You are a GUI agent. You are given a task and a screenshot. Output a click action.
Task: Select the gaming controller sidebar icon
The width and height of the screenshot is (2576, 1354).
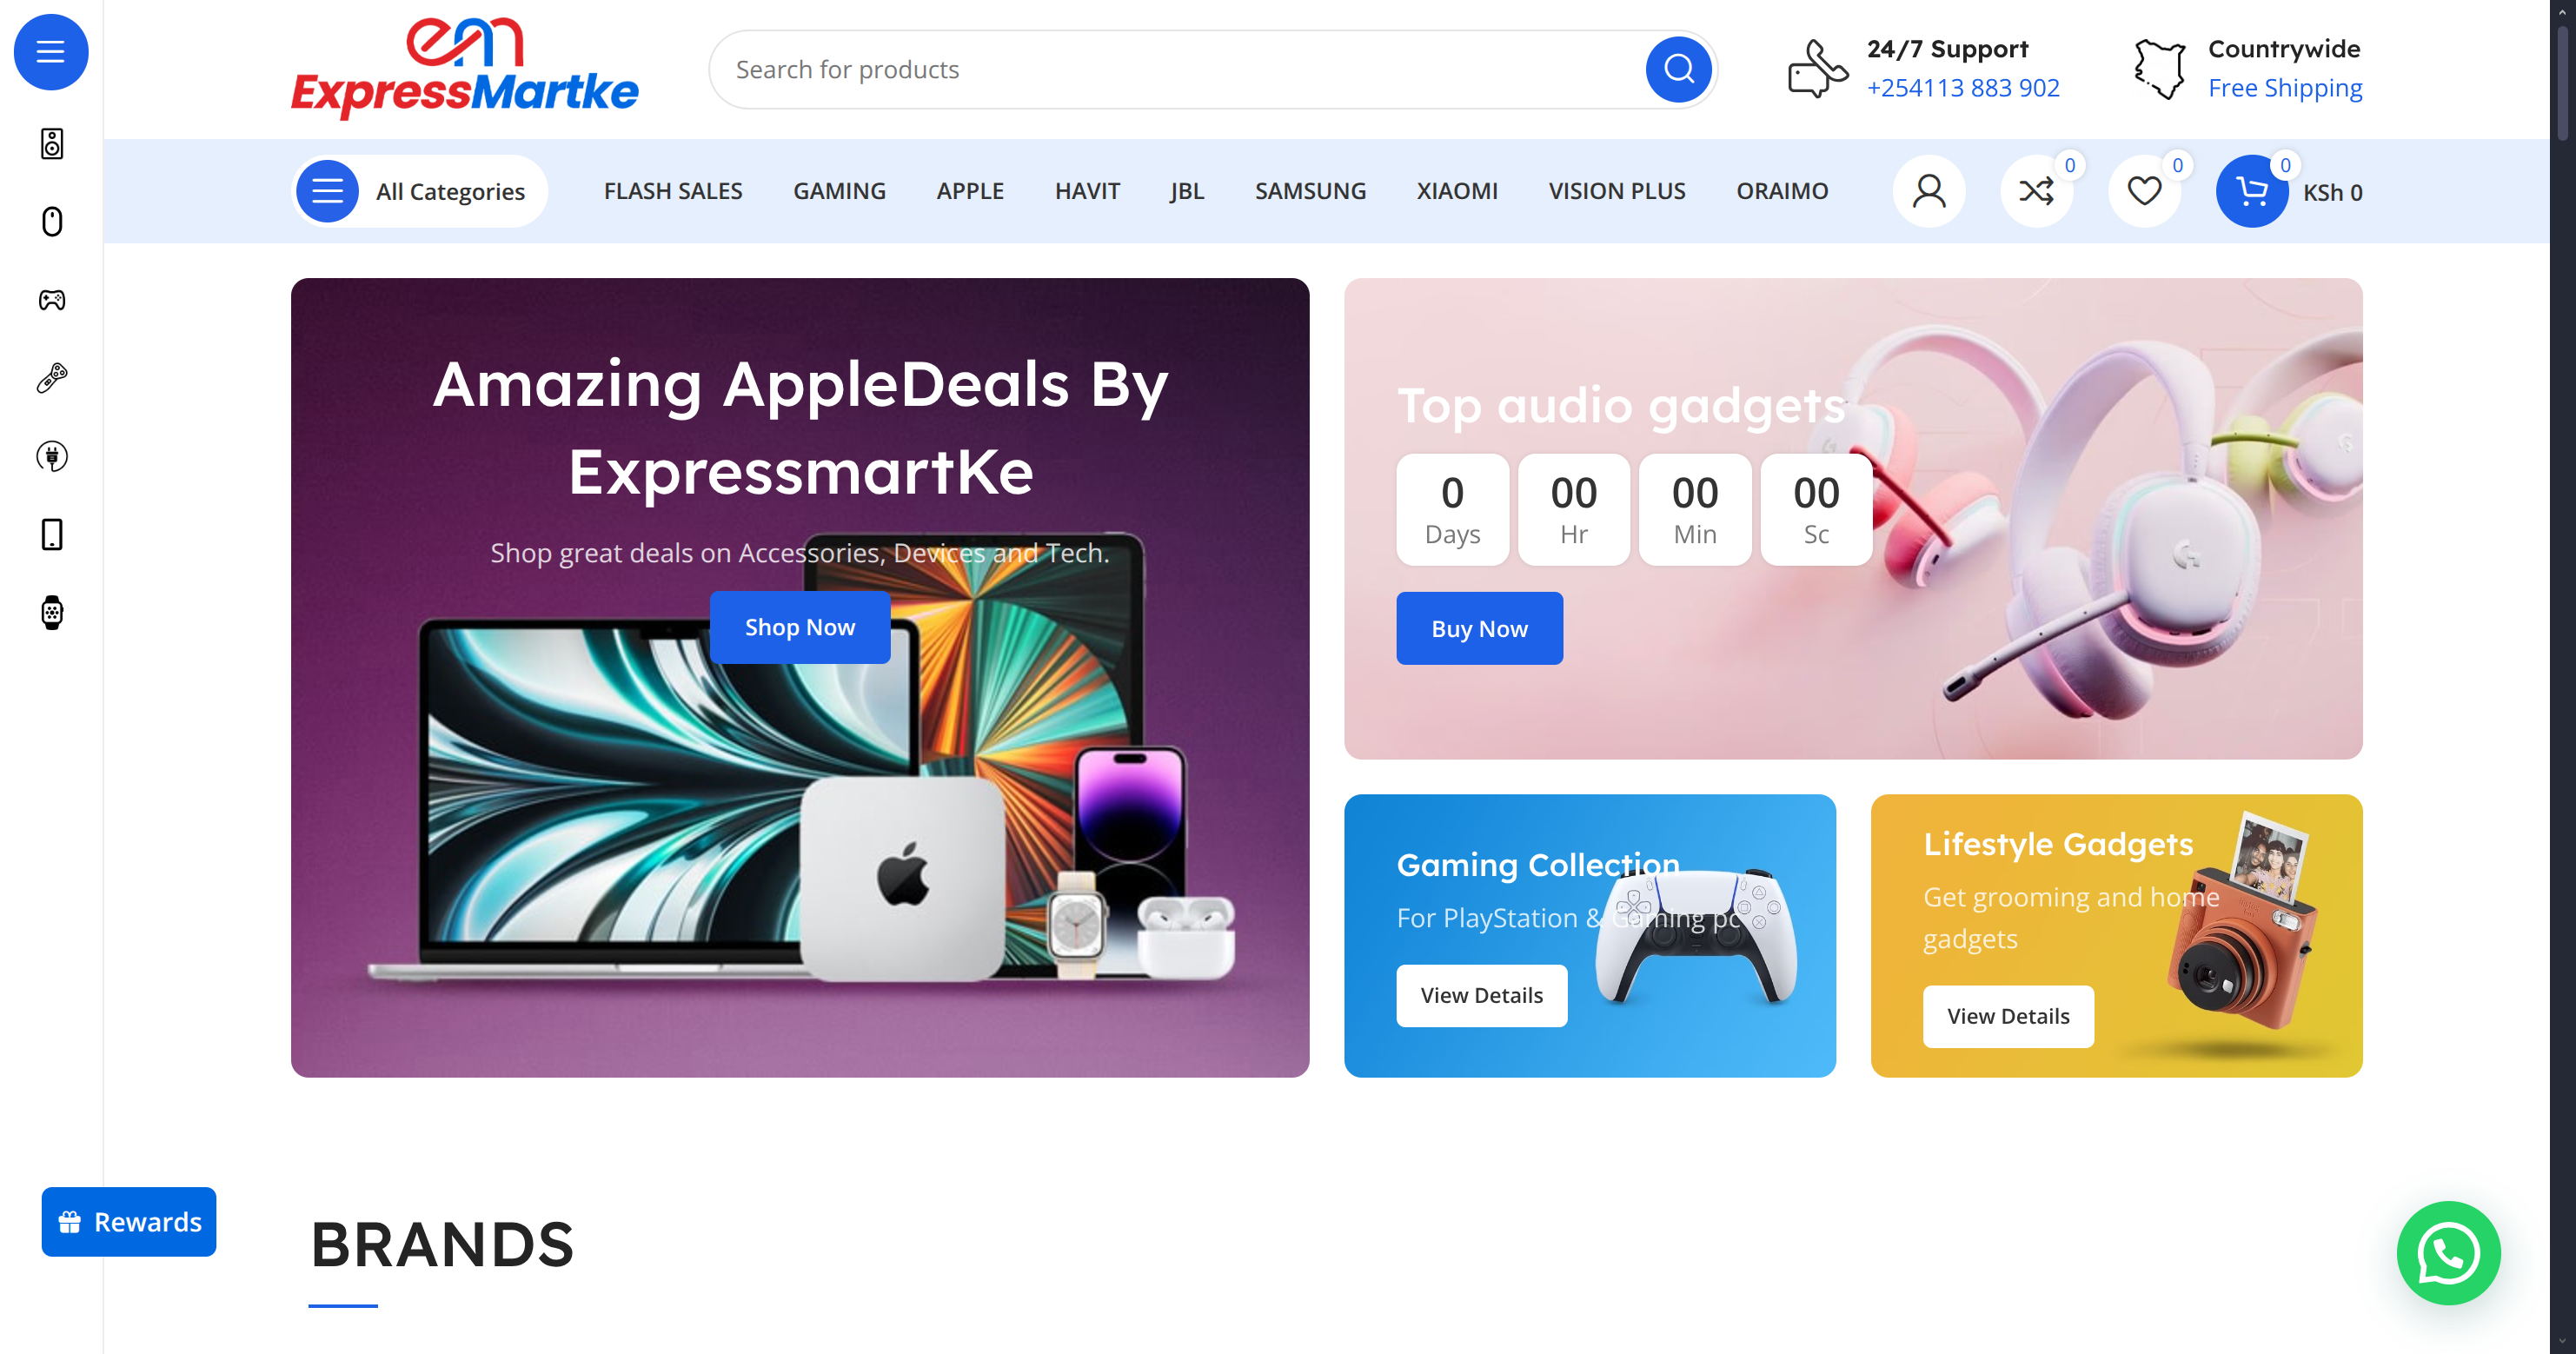point(52,300)
